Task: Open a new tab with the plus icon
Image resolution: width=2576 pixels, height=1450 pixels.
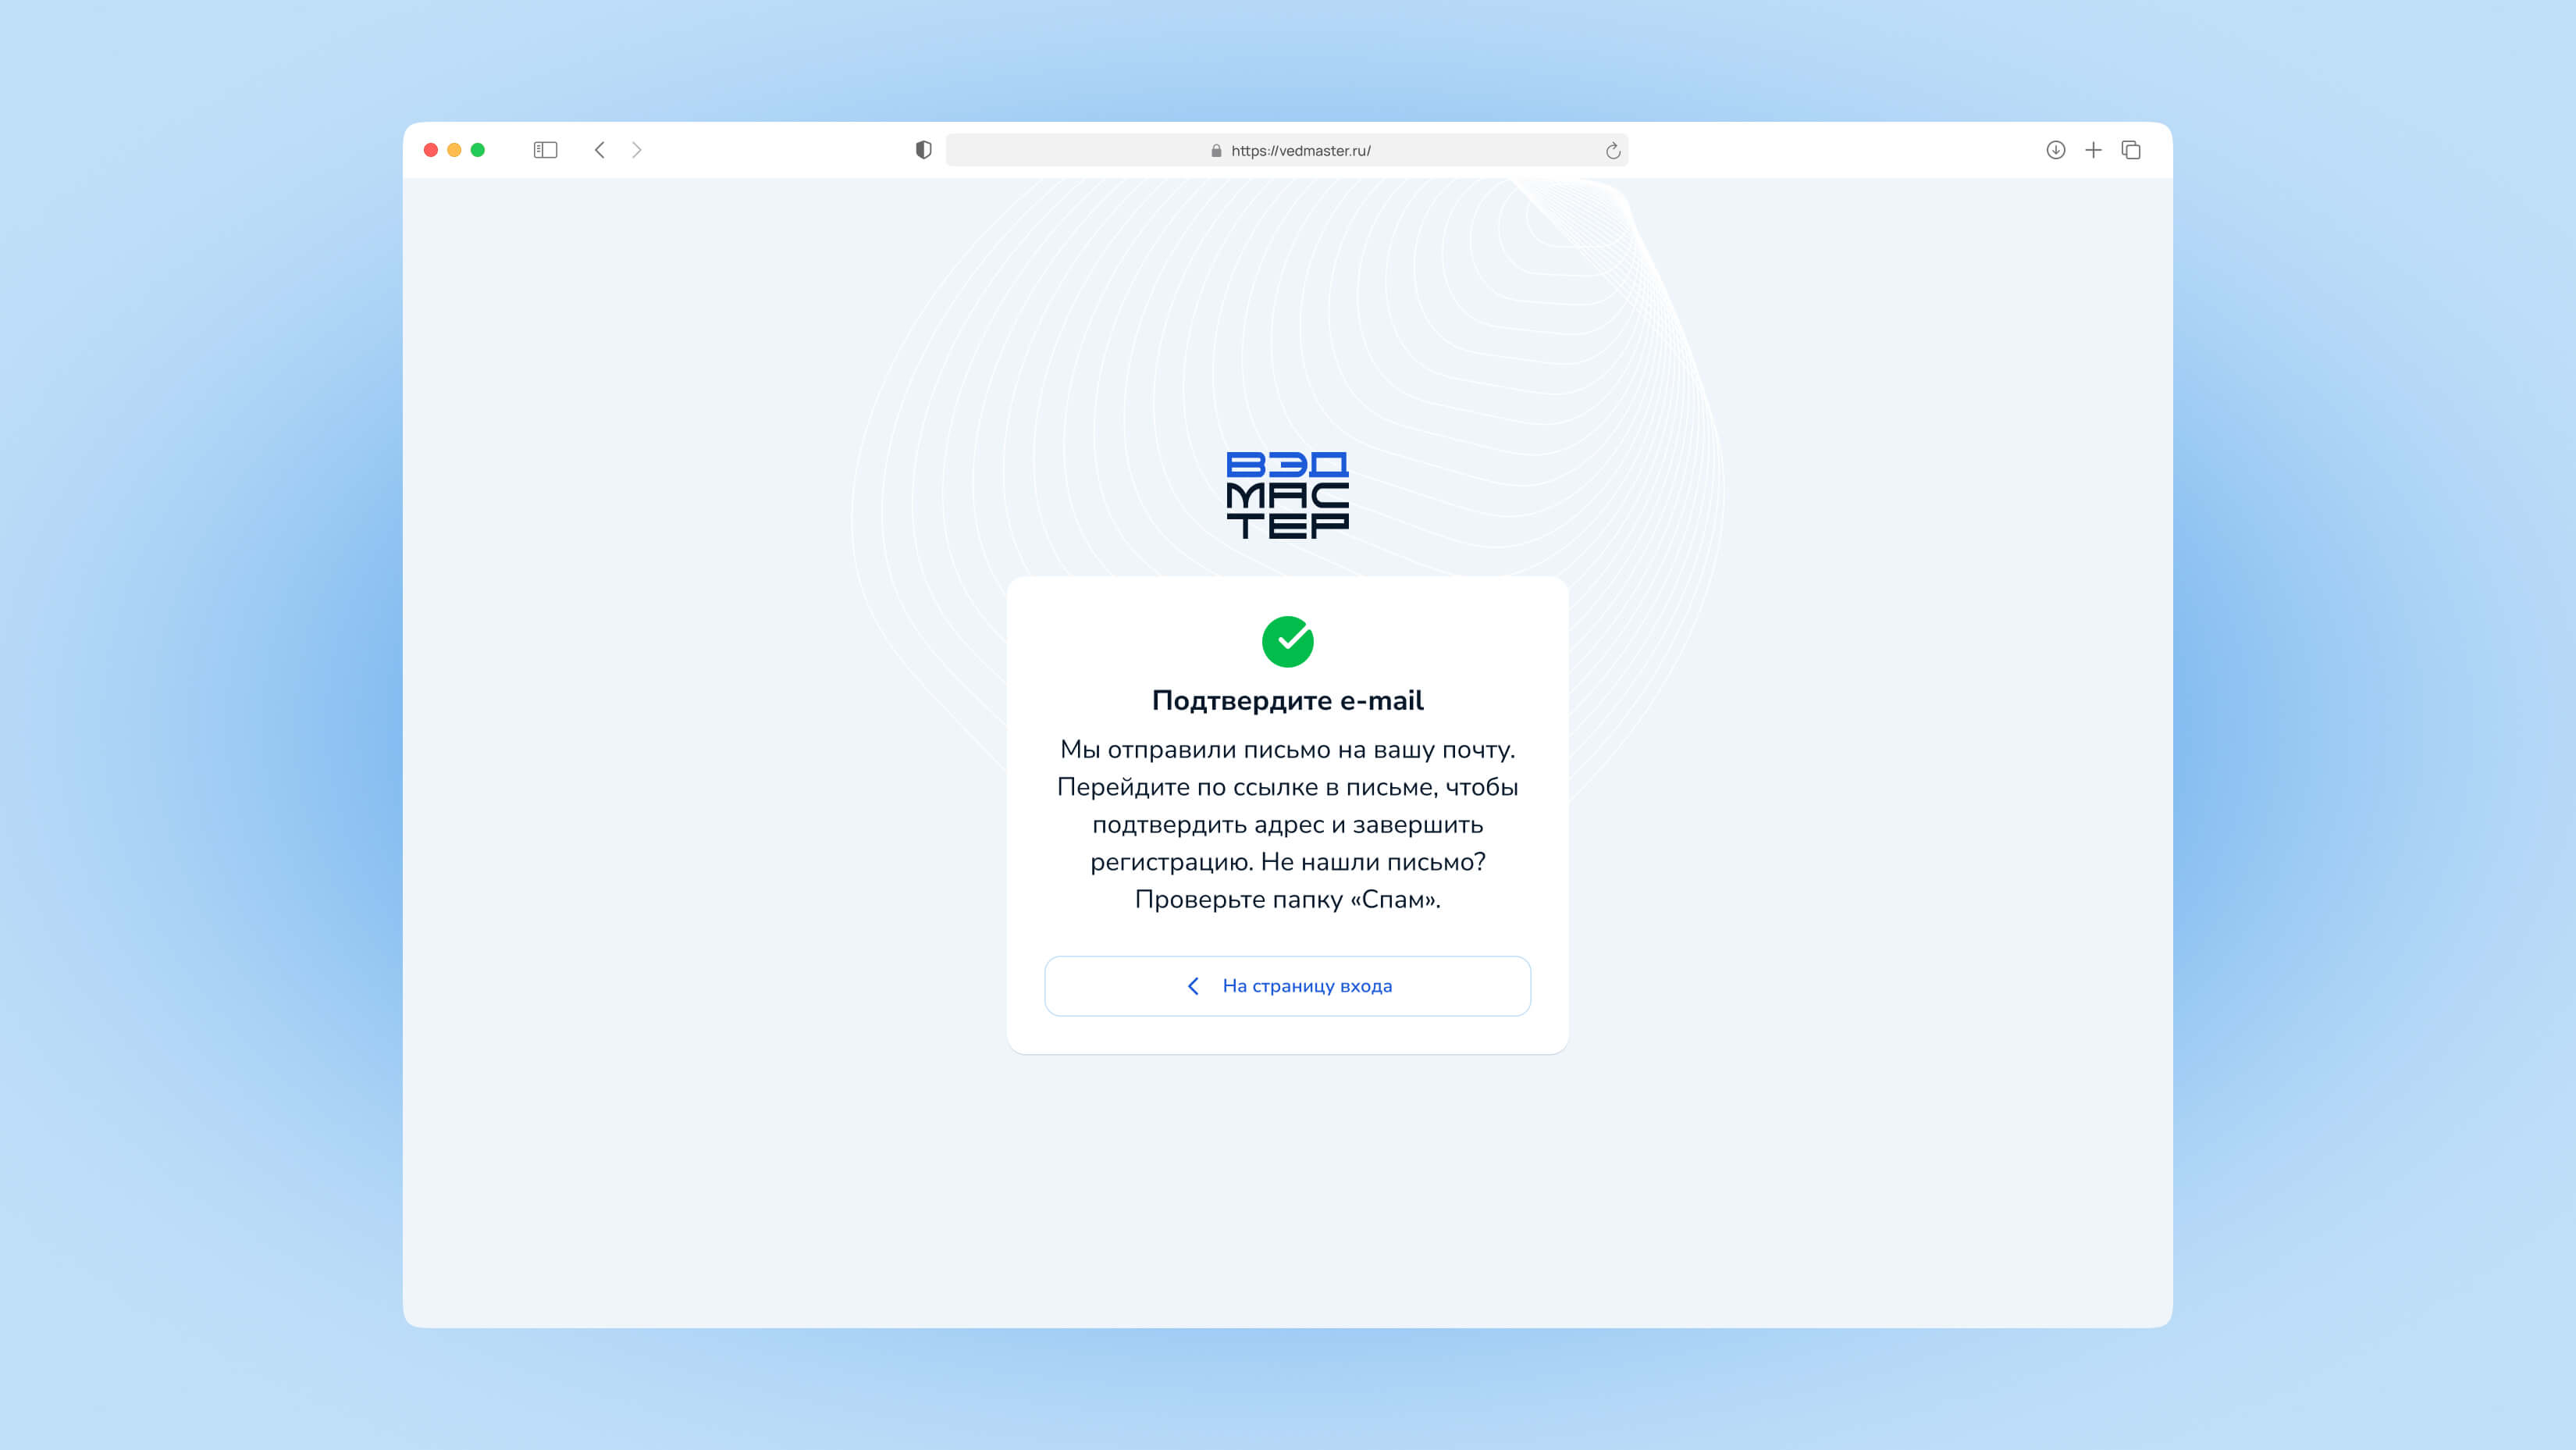Action: pos(2093,150)
